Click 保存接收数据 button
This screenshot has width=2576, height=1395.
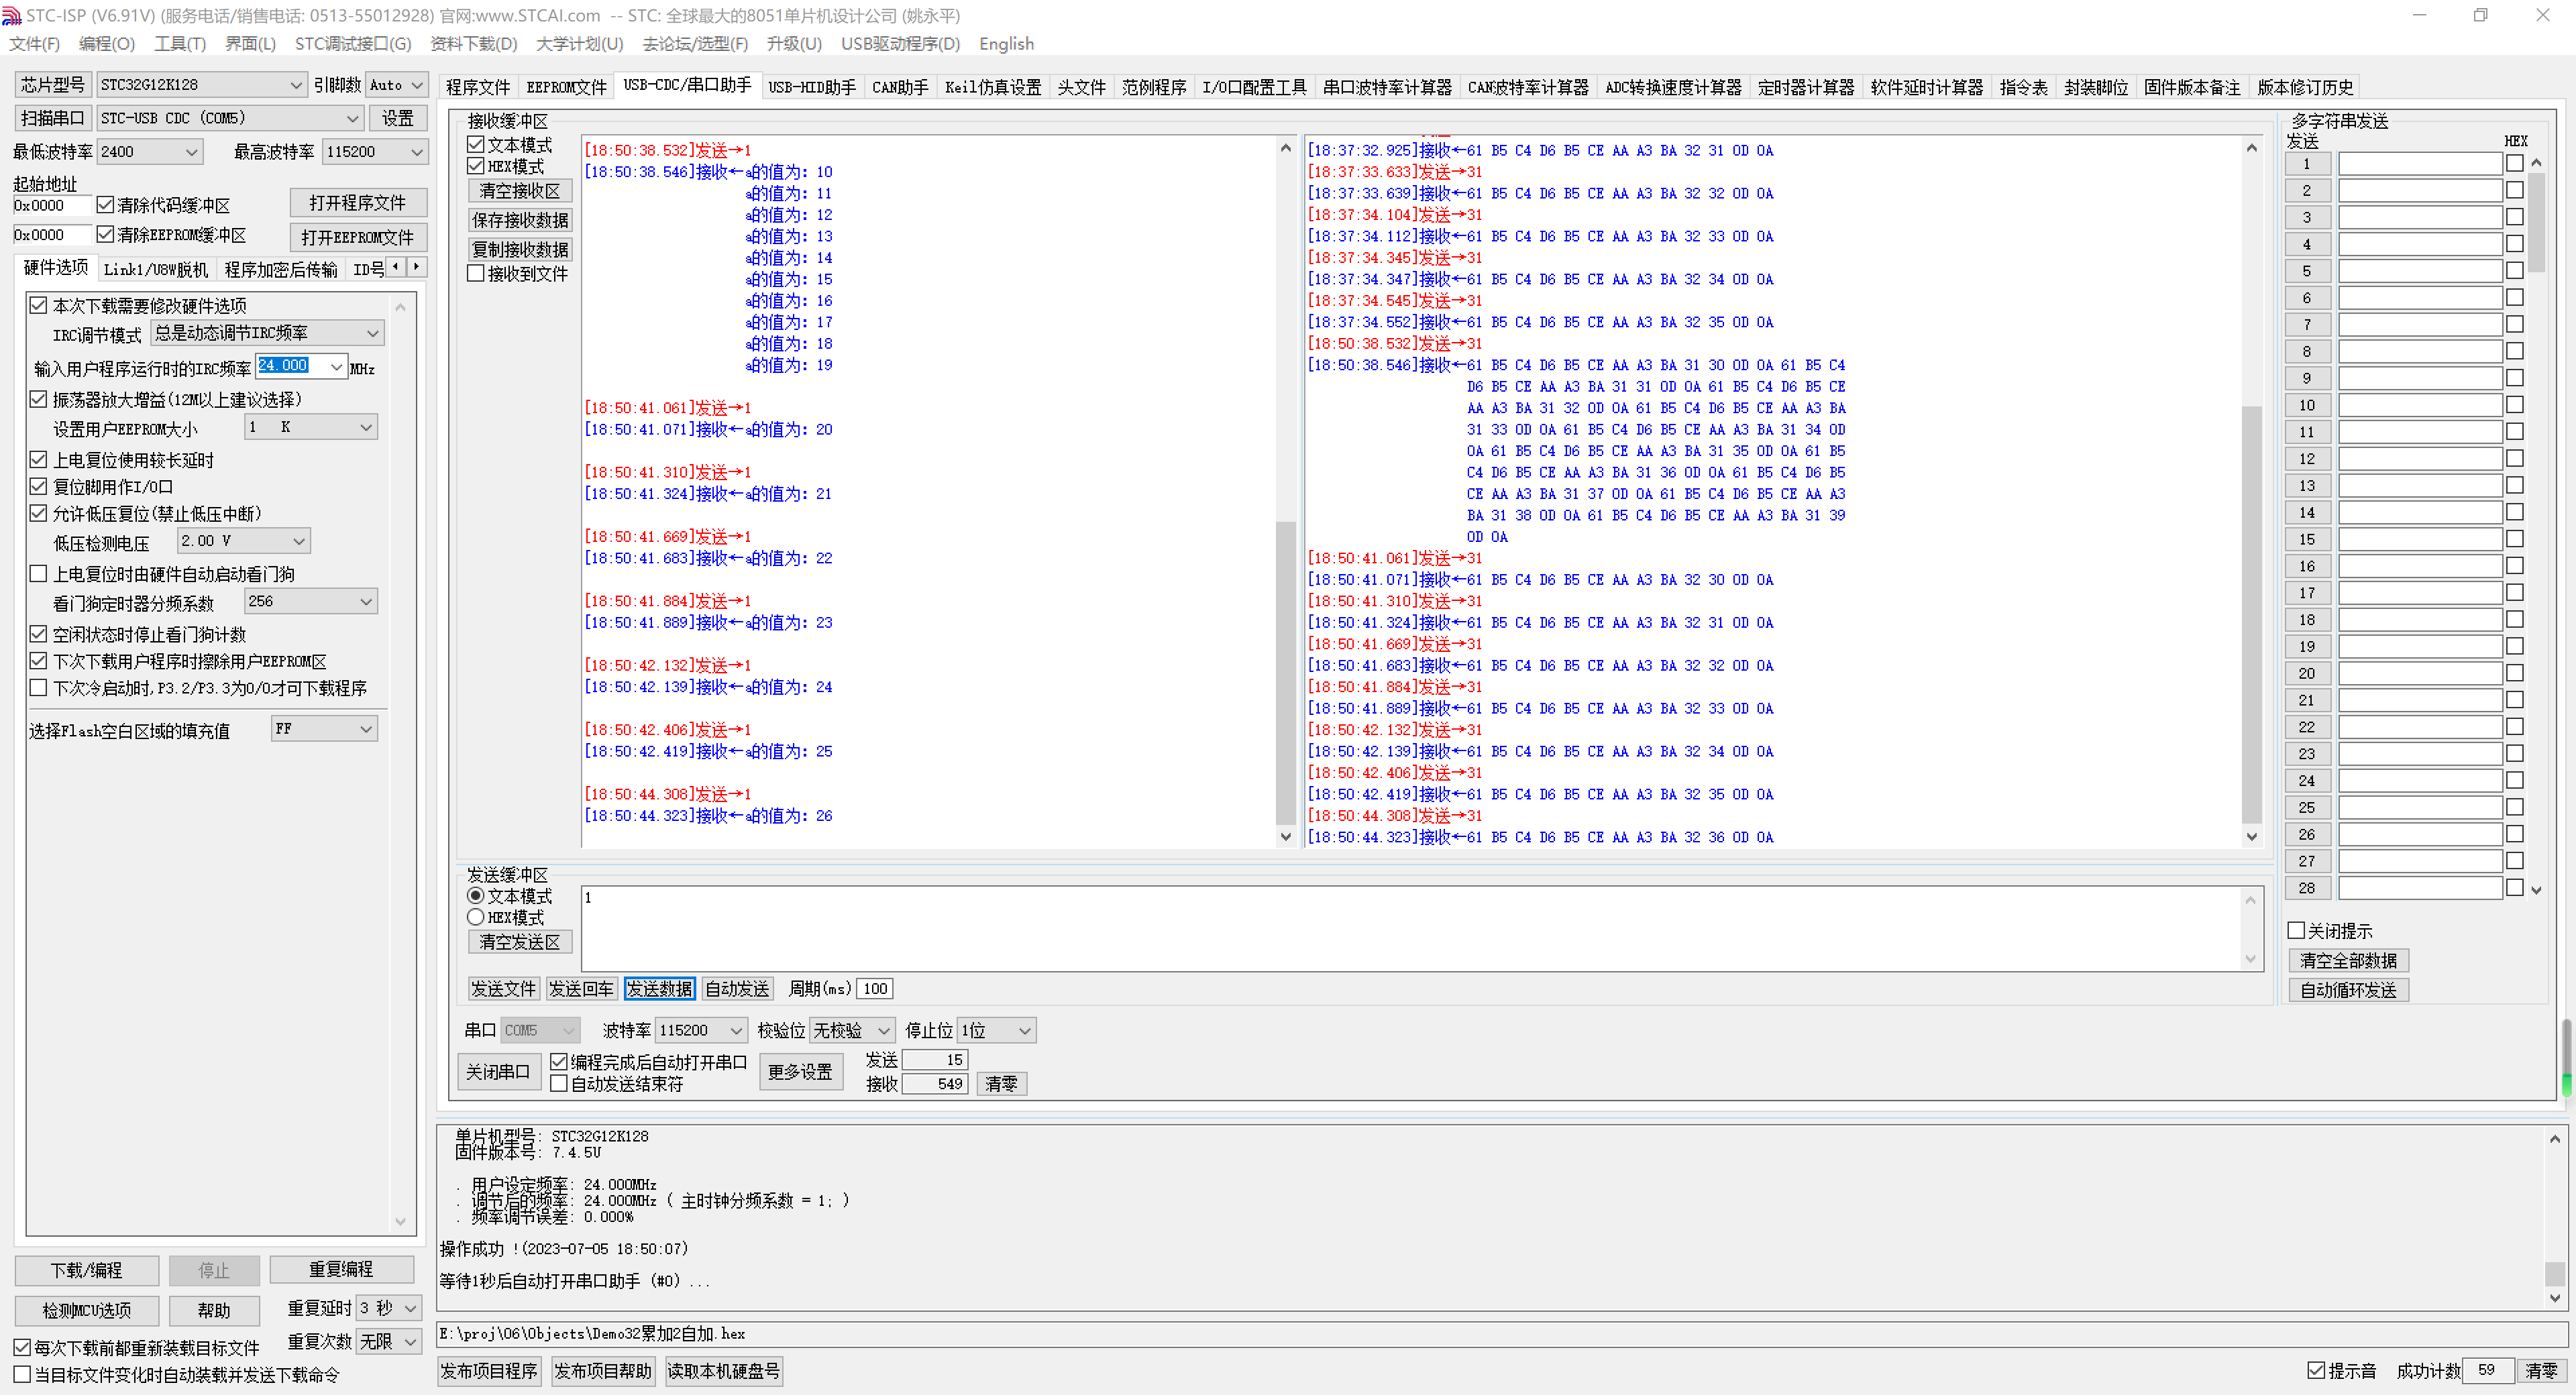[x=520, y=220]
